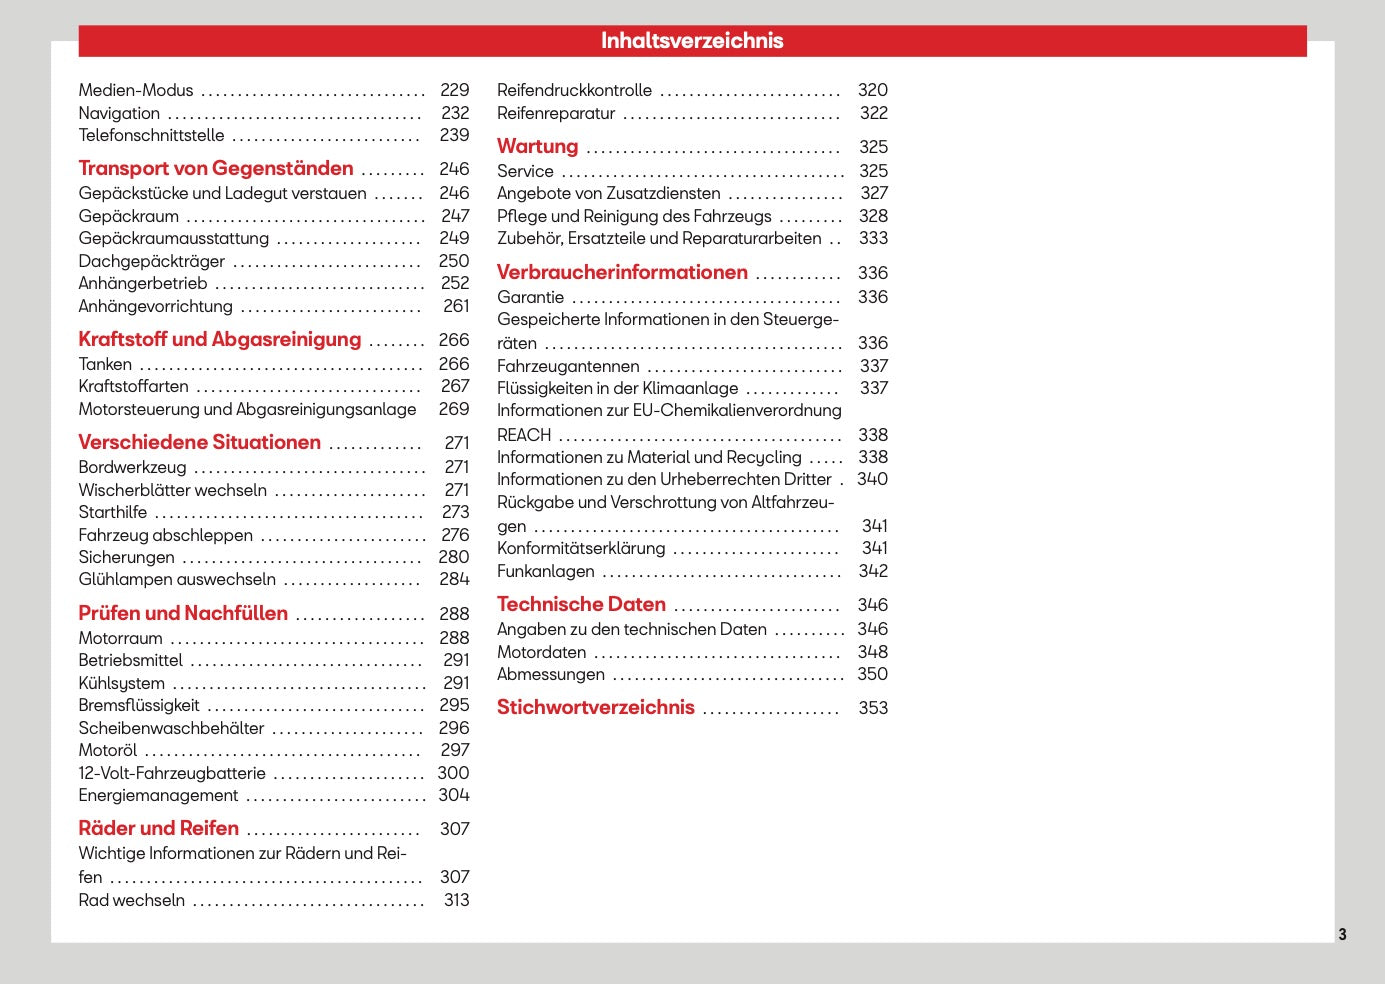Click the Inhaltsverzeichnis title banner
The height and width of the screenshot is (984, 1385).
click(692, 41)
